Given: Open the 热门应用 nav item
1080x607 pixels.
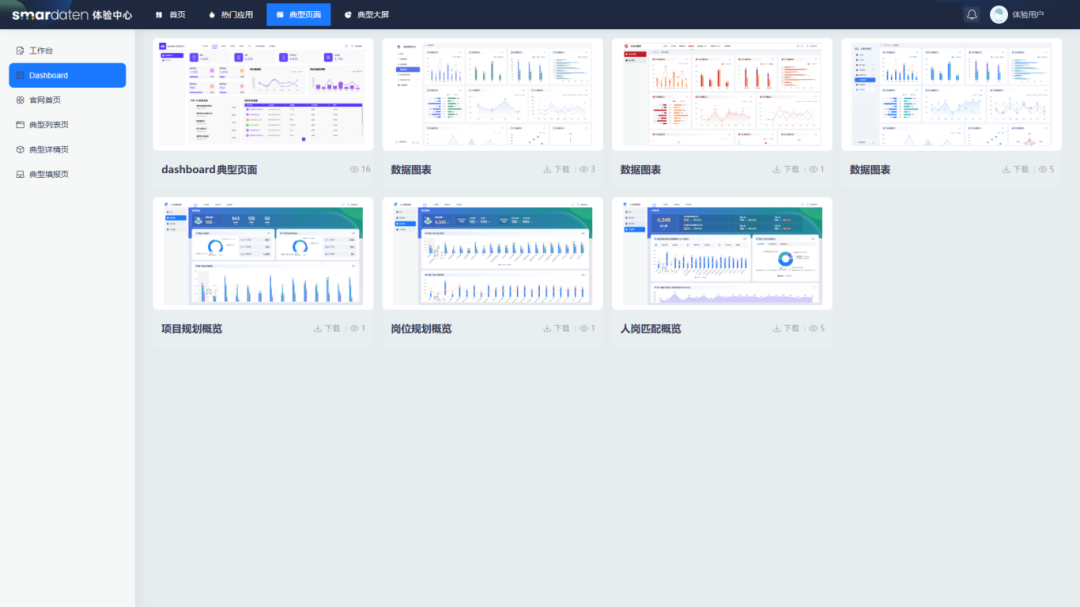Looking at the screenshot, I should click(x=231, y=14).
